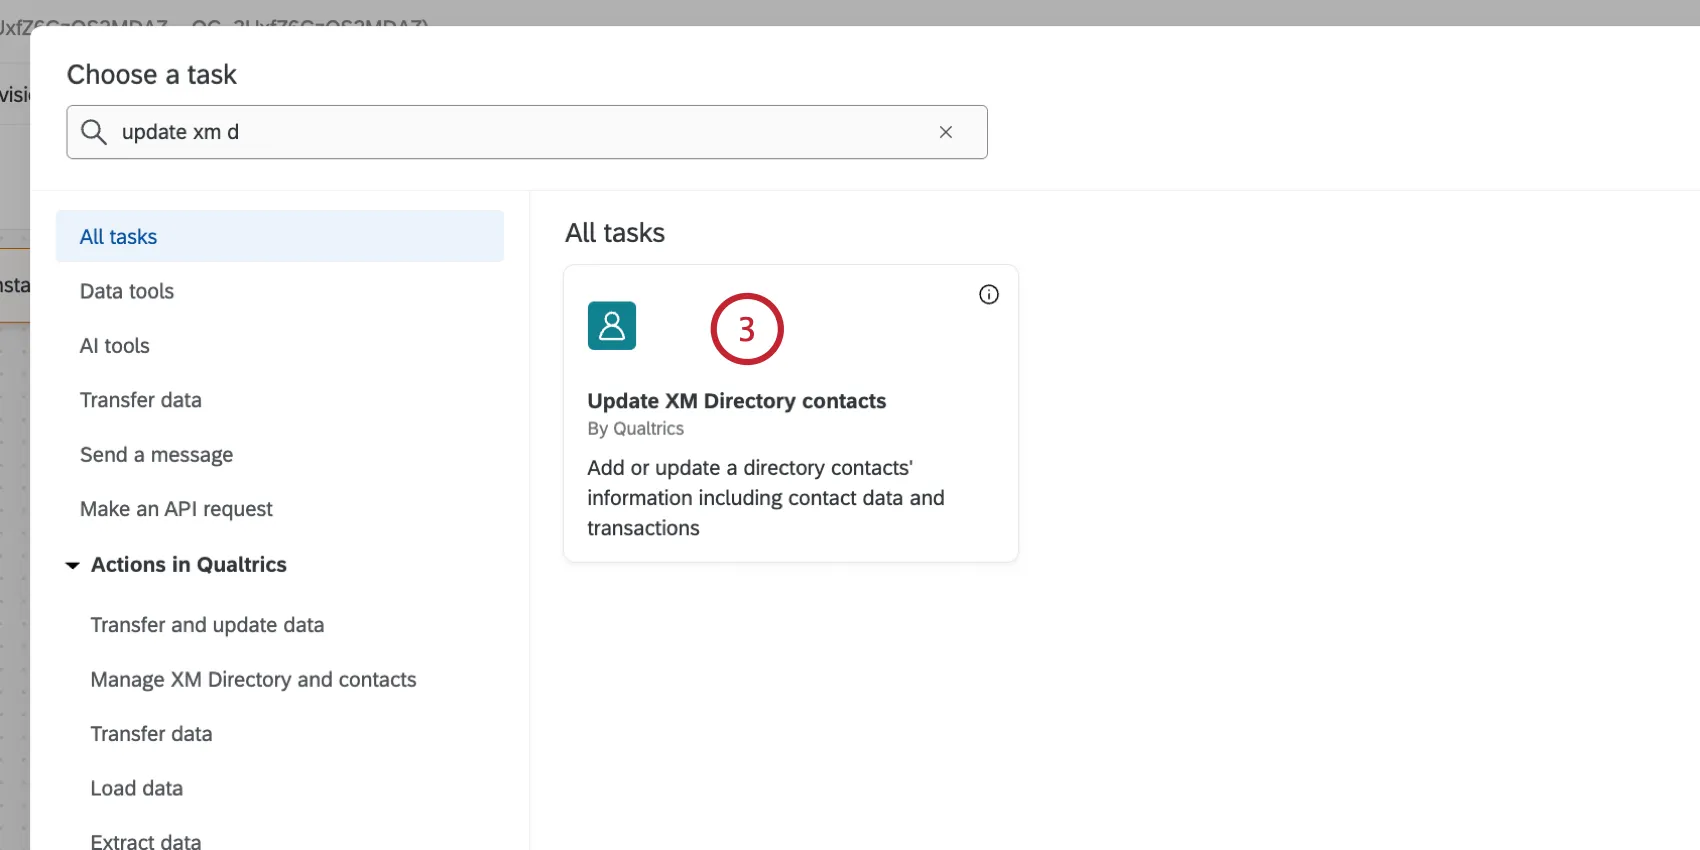Open Manage XM Directory and contacts
Viewport: 1700px width, 850px height.
[253, 680]
